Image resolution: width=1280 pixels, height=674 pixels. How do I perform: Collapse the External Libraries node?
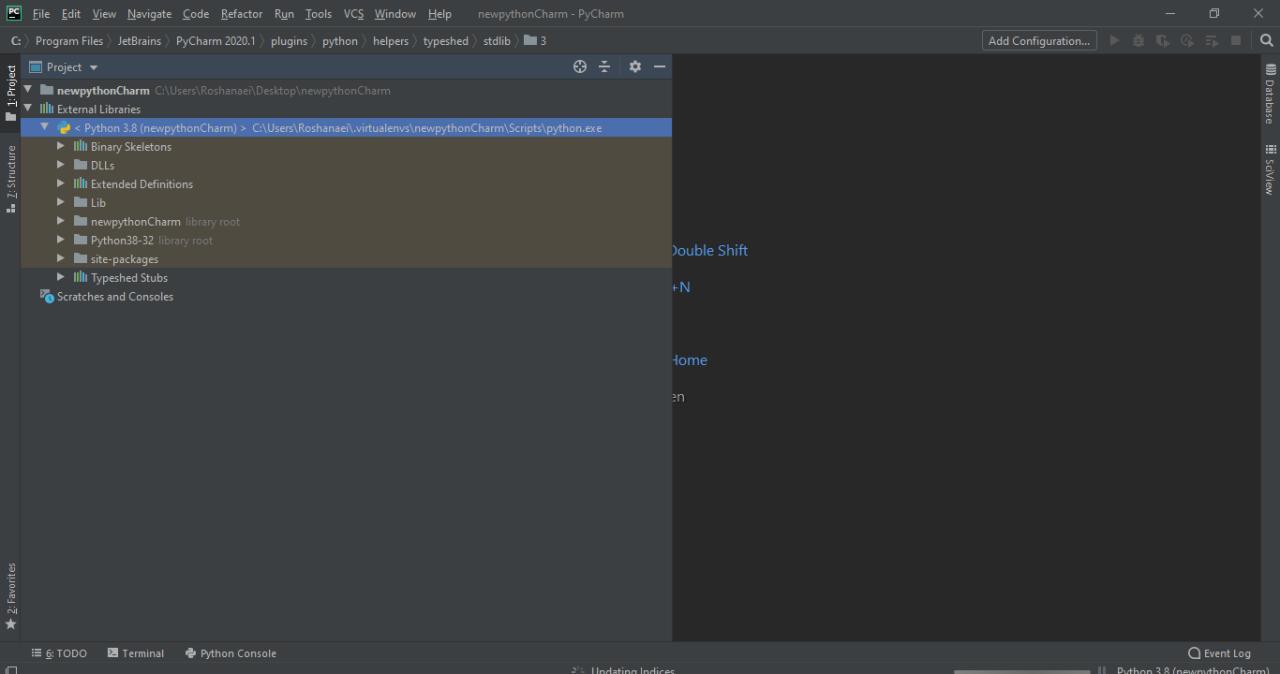(28, 109)
